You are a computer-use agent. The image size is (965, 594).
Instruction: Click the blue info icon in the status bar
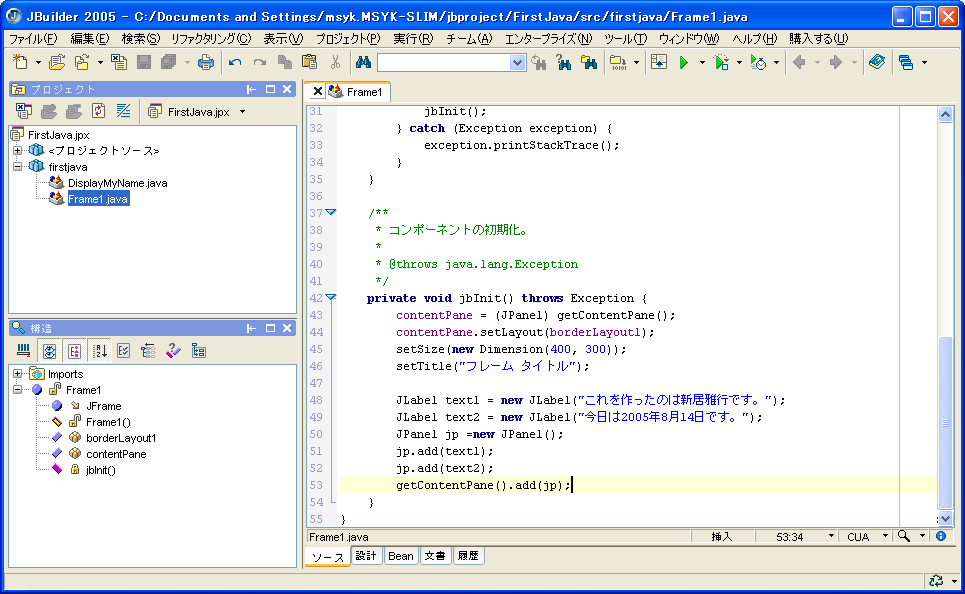(x=940, y=537)
